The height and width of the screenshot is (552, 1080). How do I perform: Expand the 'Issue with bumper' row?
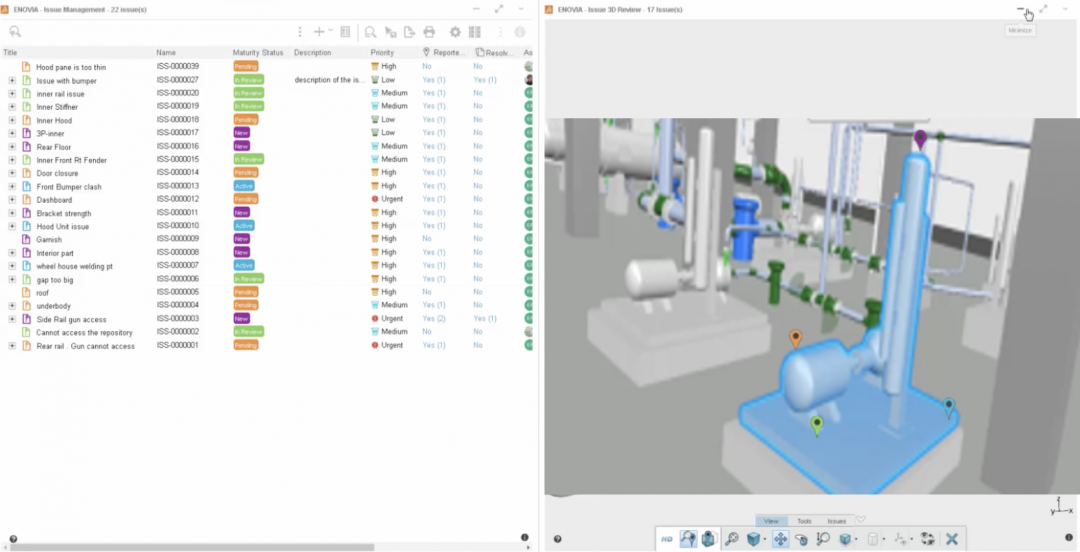click(x=12, y=80)
